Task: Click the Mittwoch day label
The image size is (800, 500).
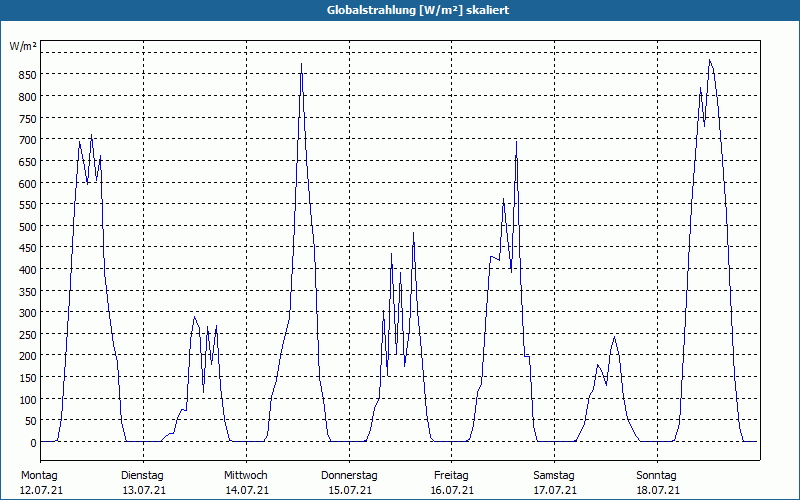Action: 246,476
